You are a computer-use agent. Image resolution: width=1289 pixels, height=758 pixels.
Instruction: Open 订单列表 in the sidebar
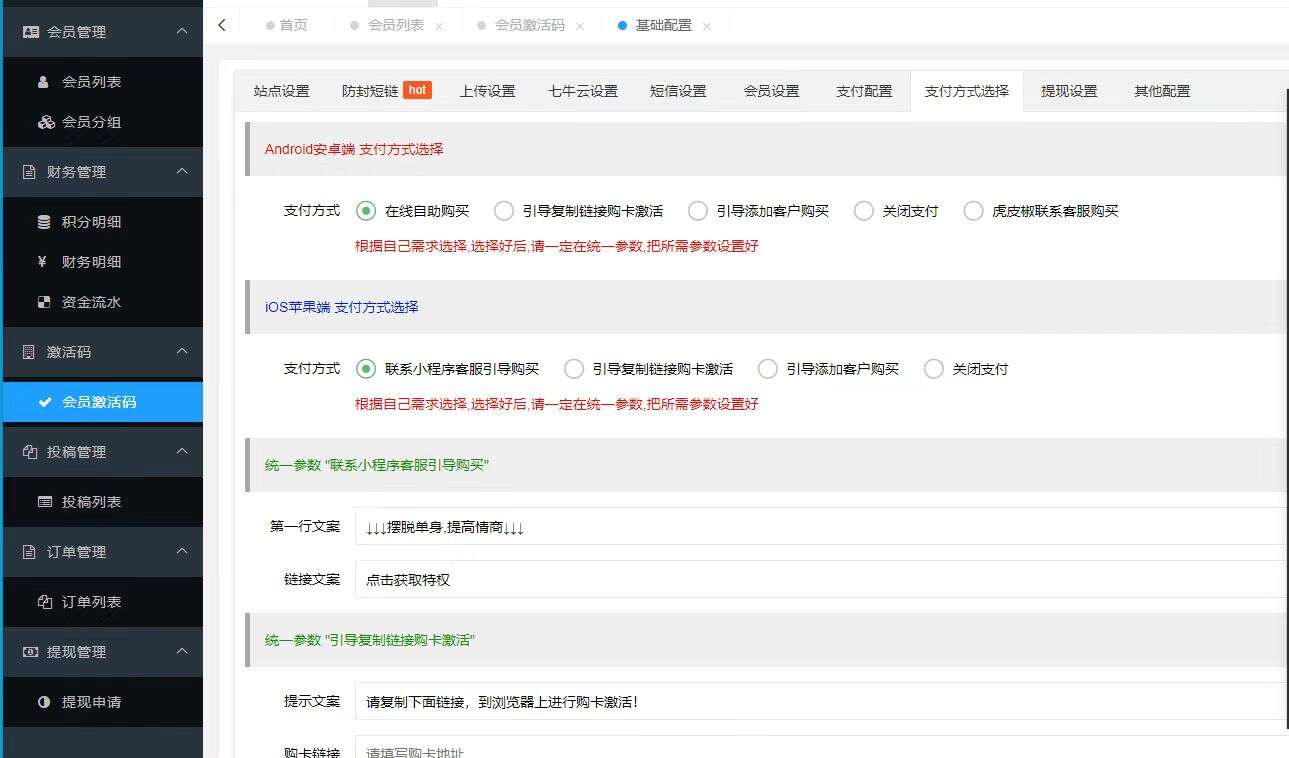pos(44,602)
